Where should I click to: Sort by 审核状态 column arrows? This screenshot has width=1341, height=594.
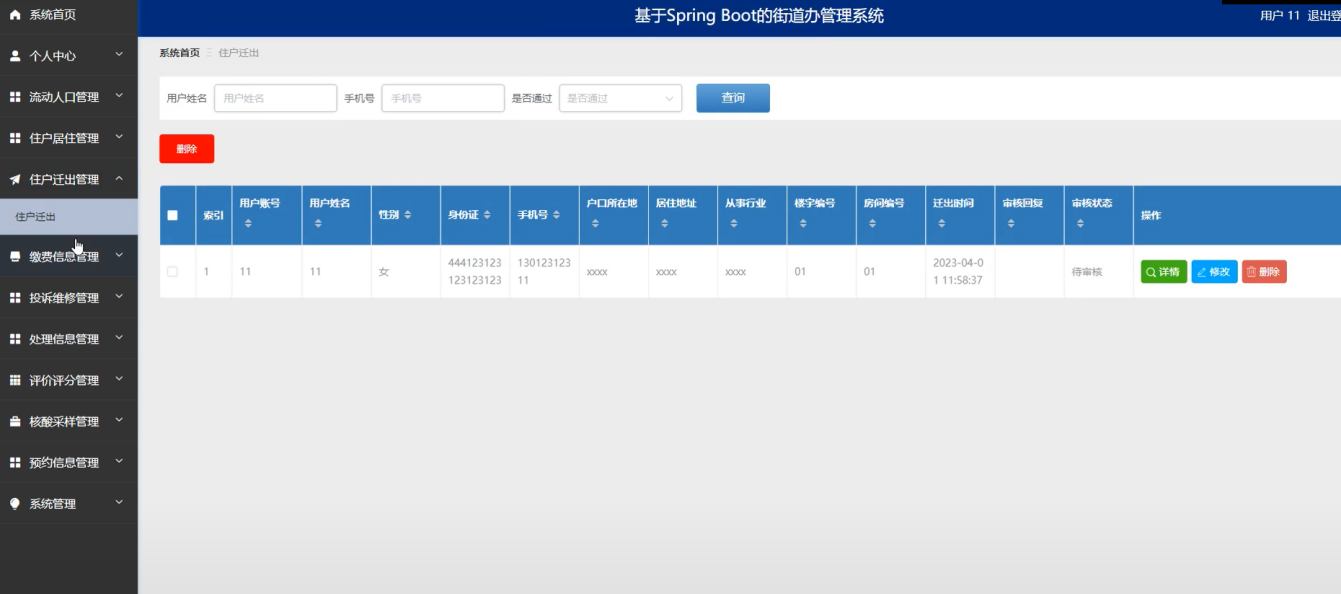(x=1081, y=224)
